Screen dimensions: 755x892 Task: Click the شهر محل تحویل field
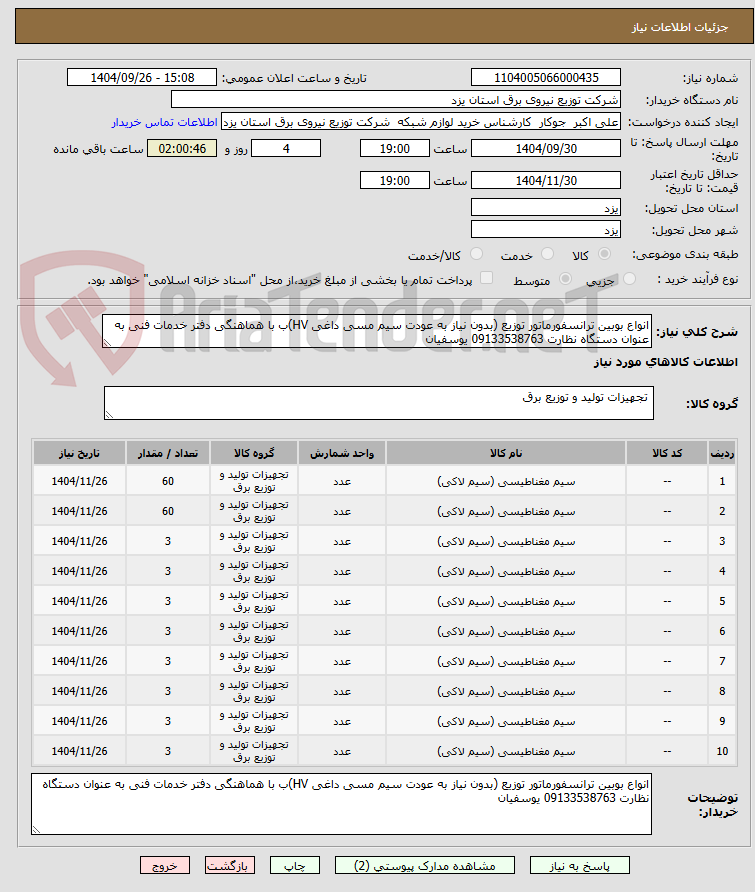tap(546, 229)
